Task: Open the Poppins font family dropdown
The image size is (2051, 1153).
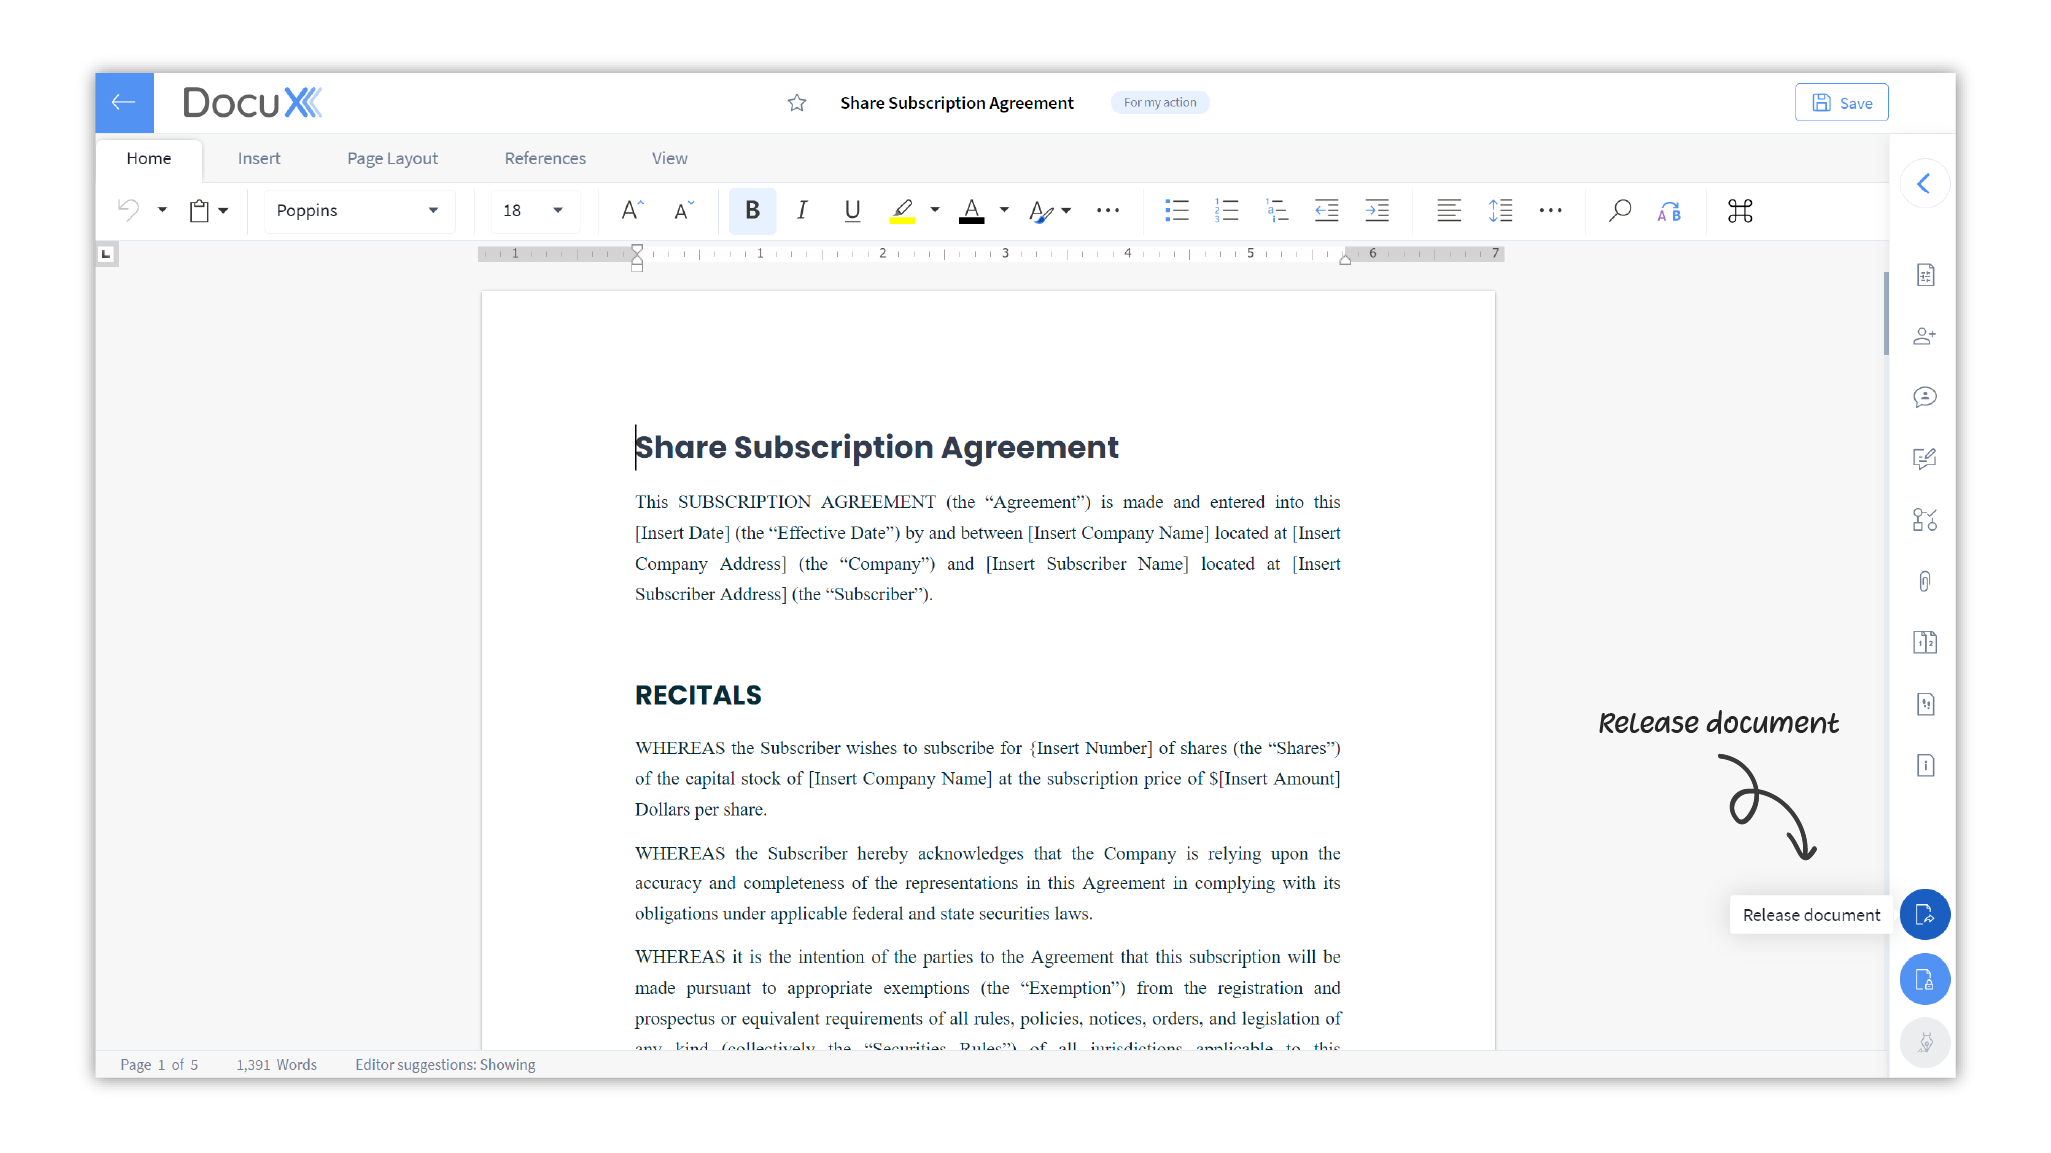Action: tap(359, 210)
